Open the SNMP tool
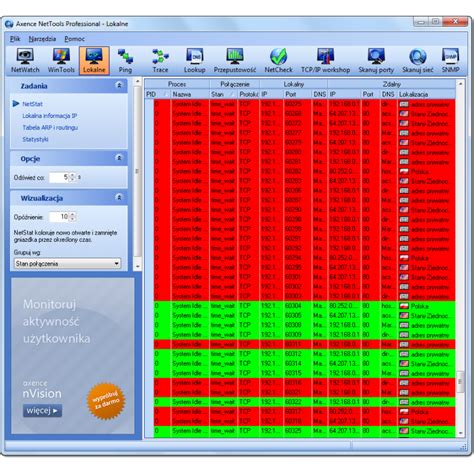The height and width of the screenshot is (474, 474). (x=451, y=60)
